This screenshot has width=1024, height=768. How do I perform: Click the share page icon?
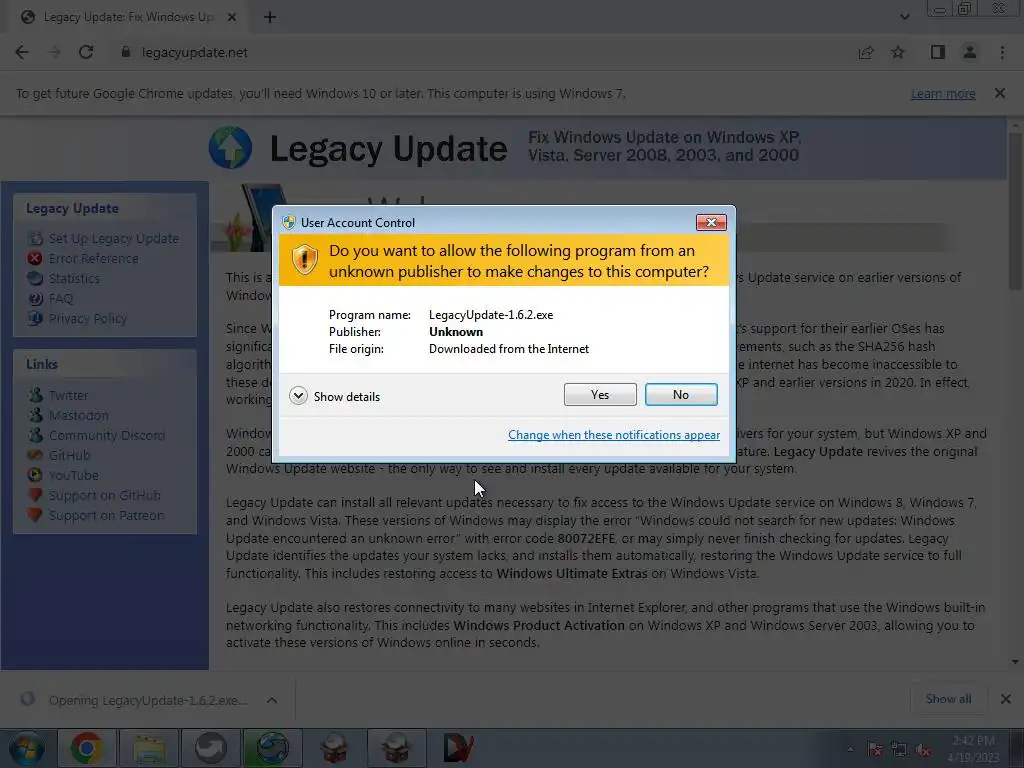point(866,52)
